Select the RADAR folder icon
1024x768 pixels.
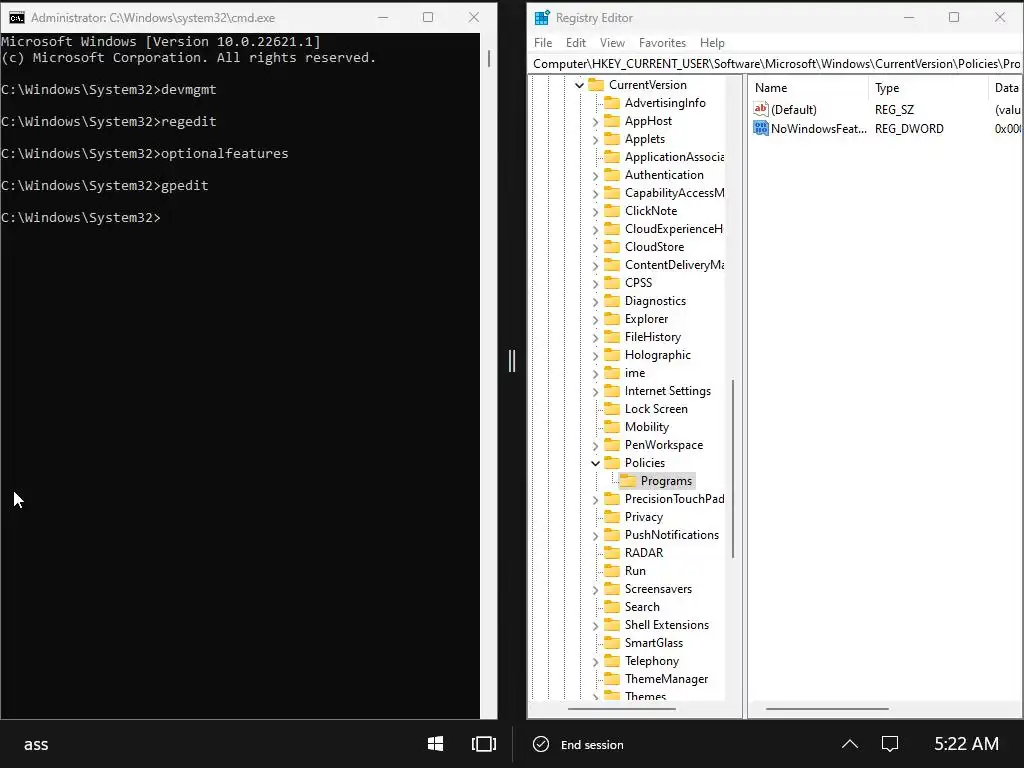pos(612,553)
